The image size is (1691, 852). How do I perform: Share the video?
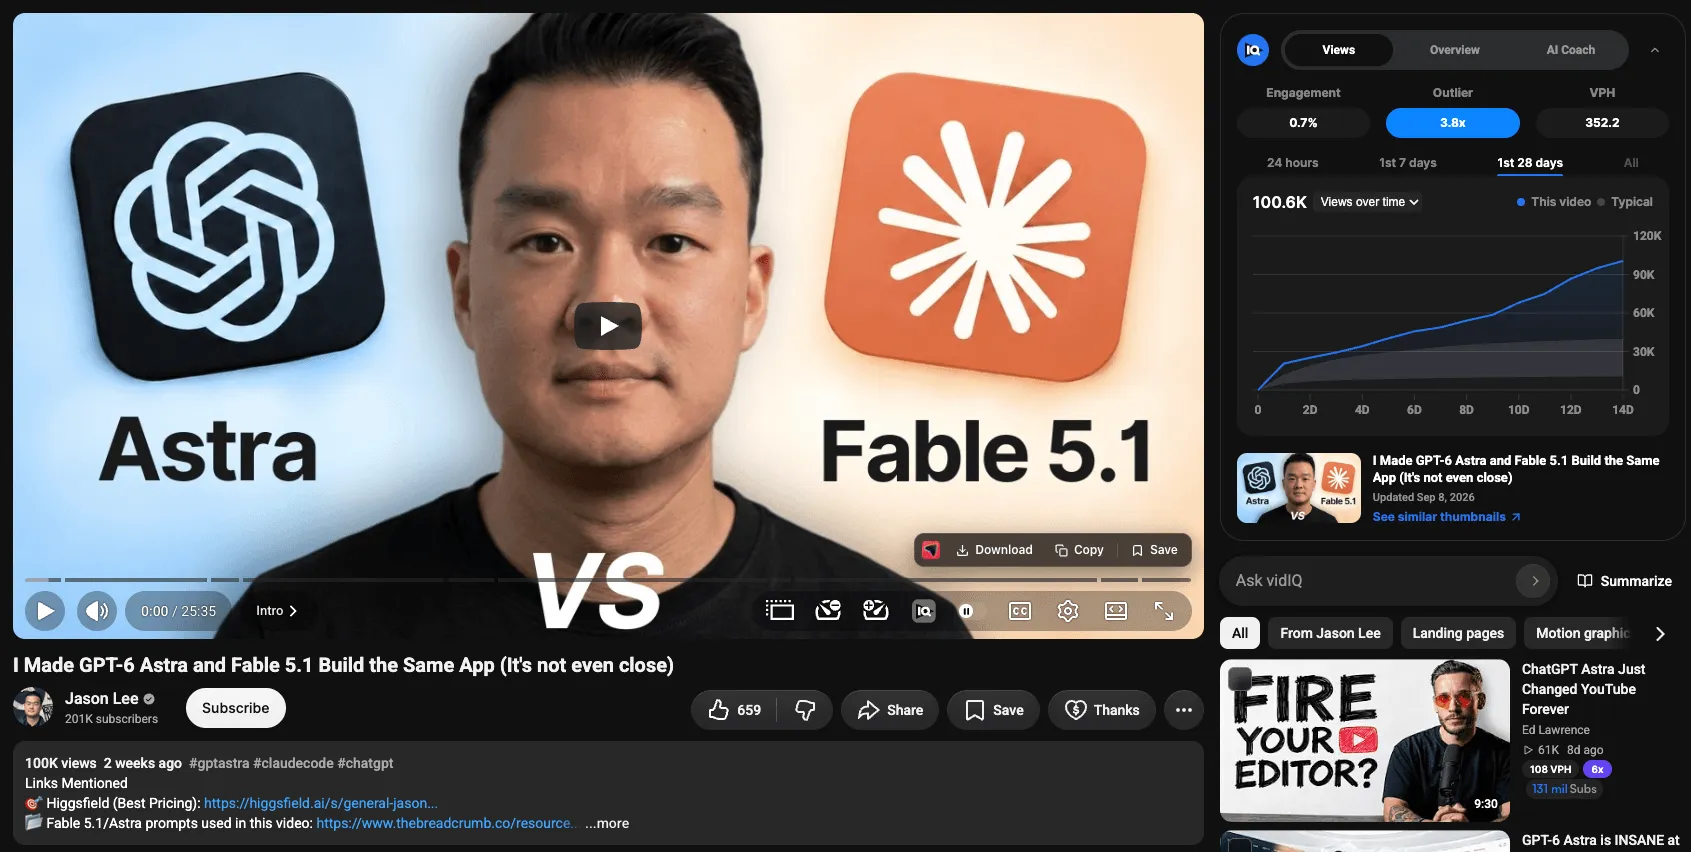[890, 710]
